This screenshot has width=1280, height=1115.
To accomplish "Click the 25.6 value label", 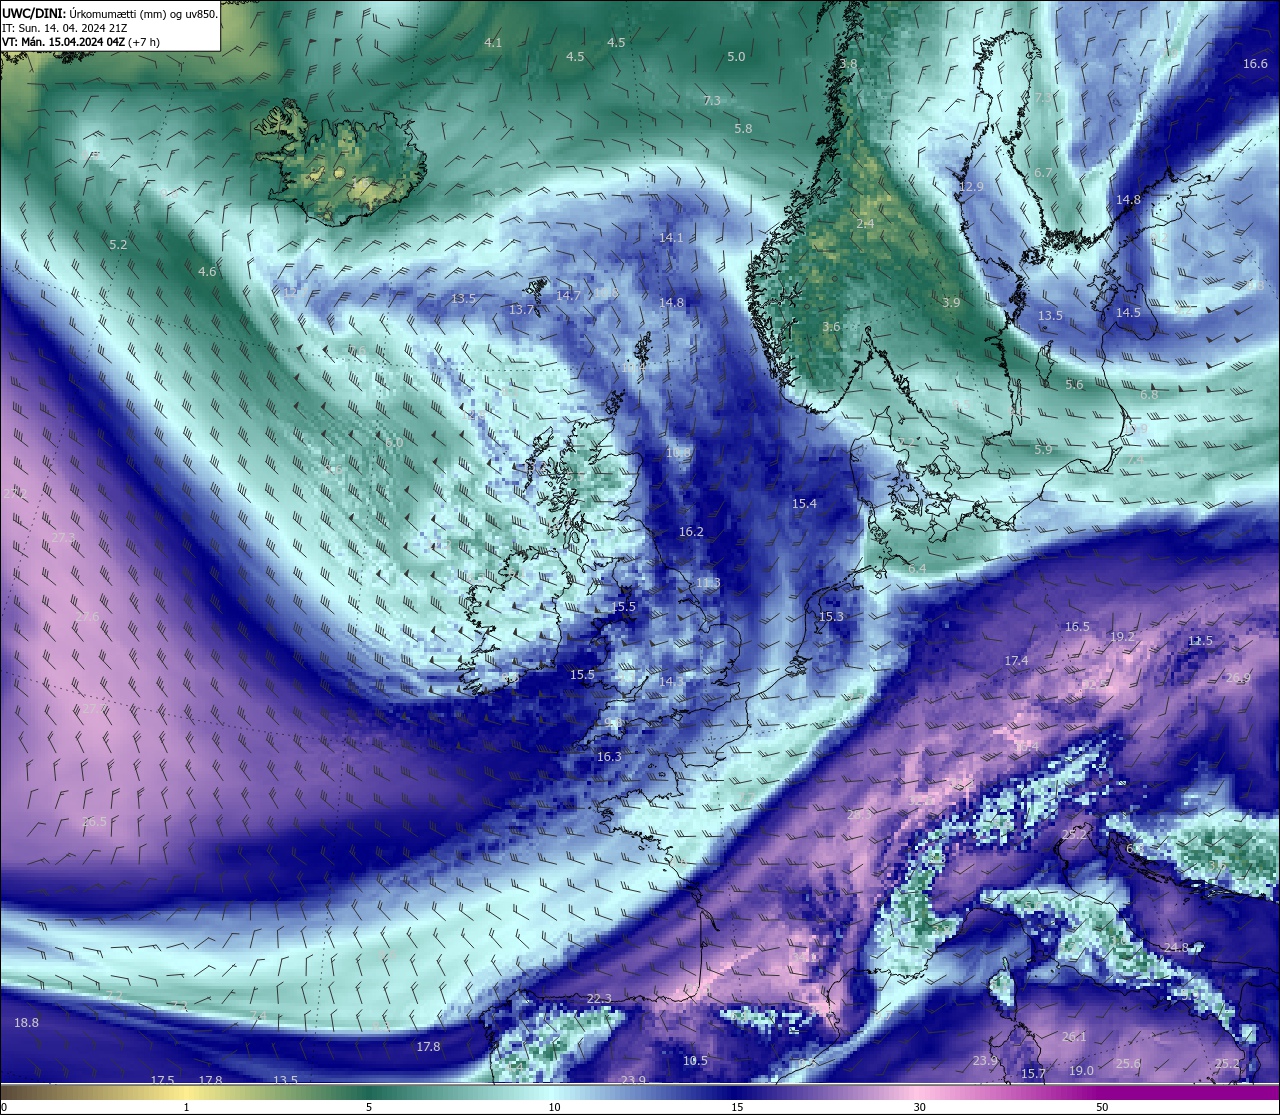I will coord(1128,1064).
